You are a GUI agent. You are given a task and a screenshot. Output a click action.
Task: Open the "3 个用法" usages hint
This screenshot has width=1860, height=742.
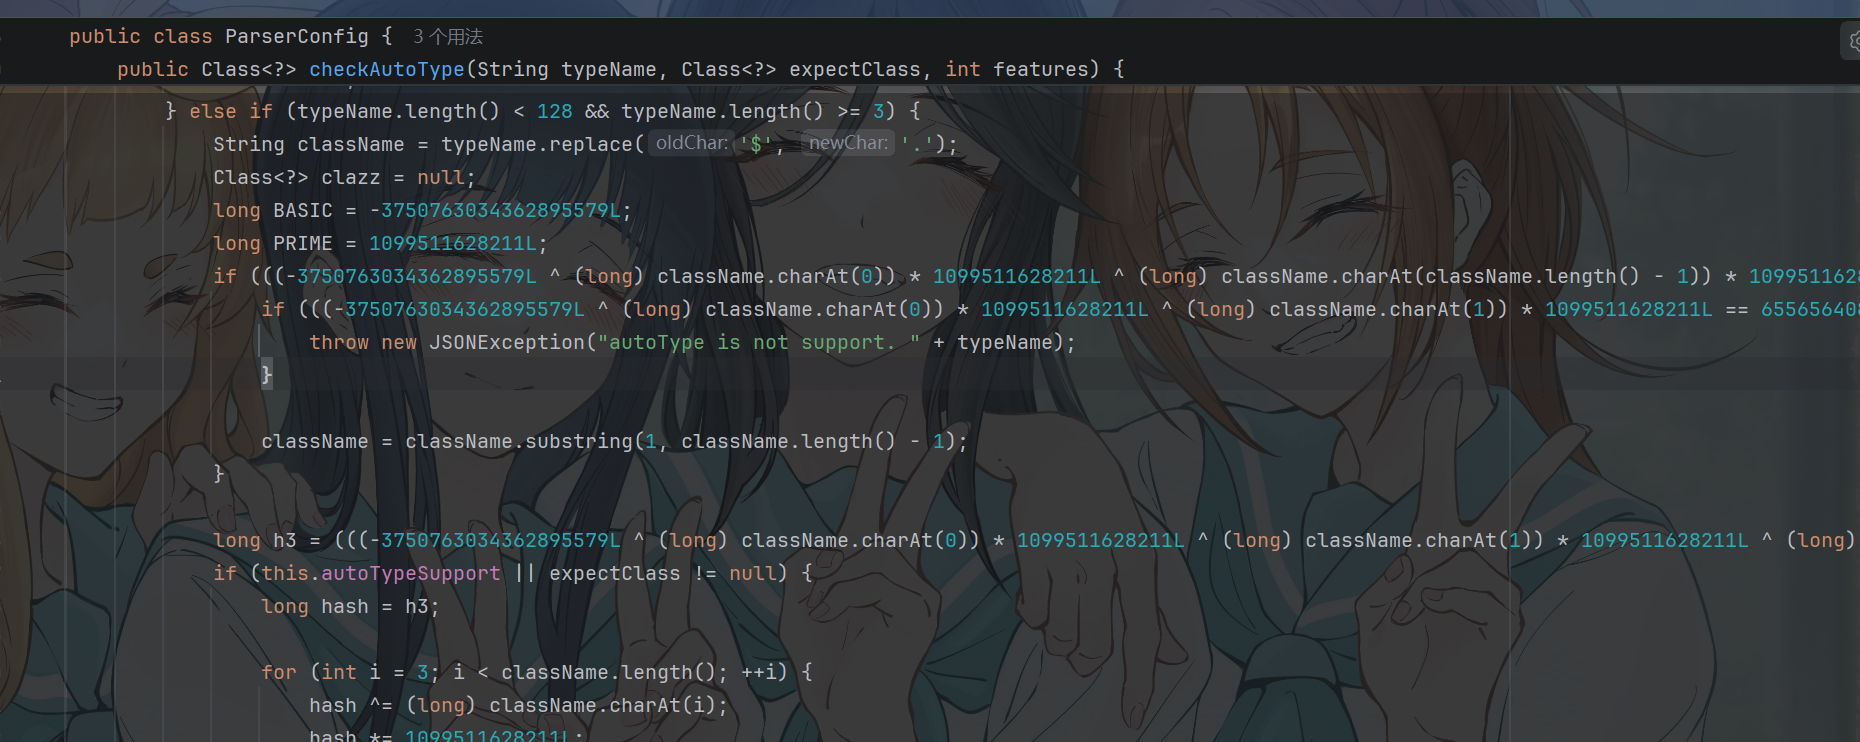click(448, 37)
